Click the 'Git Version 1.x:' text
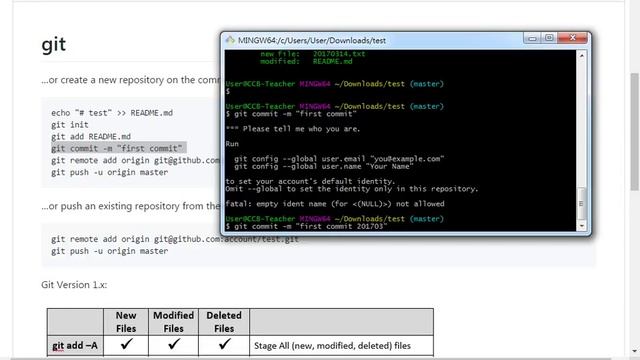This screenshot has width=640, height=360. 74,284
